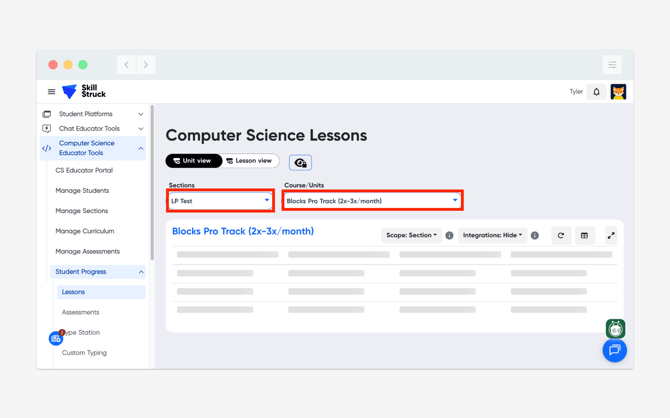Click the Blocks Pro Track heading link

[243, 231]
